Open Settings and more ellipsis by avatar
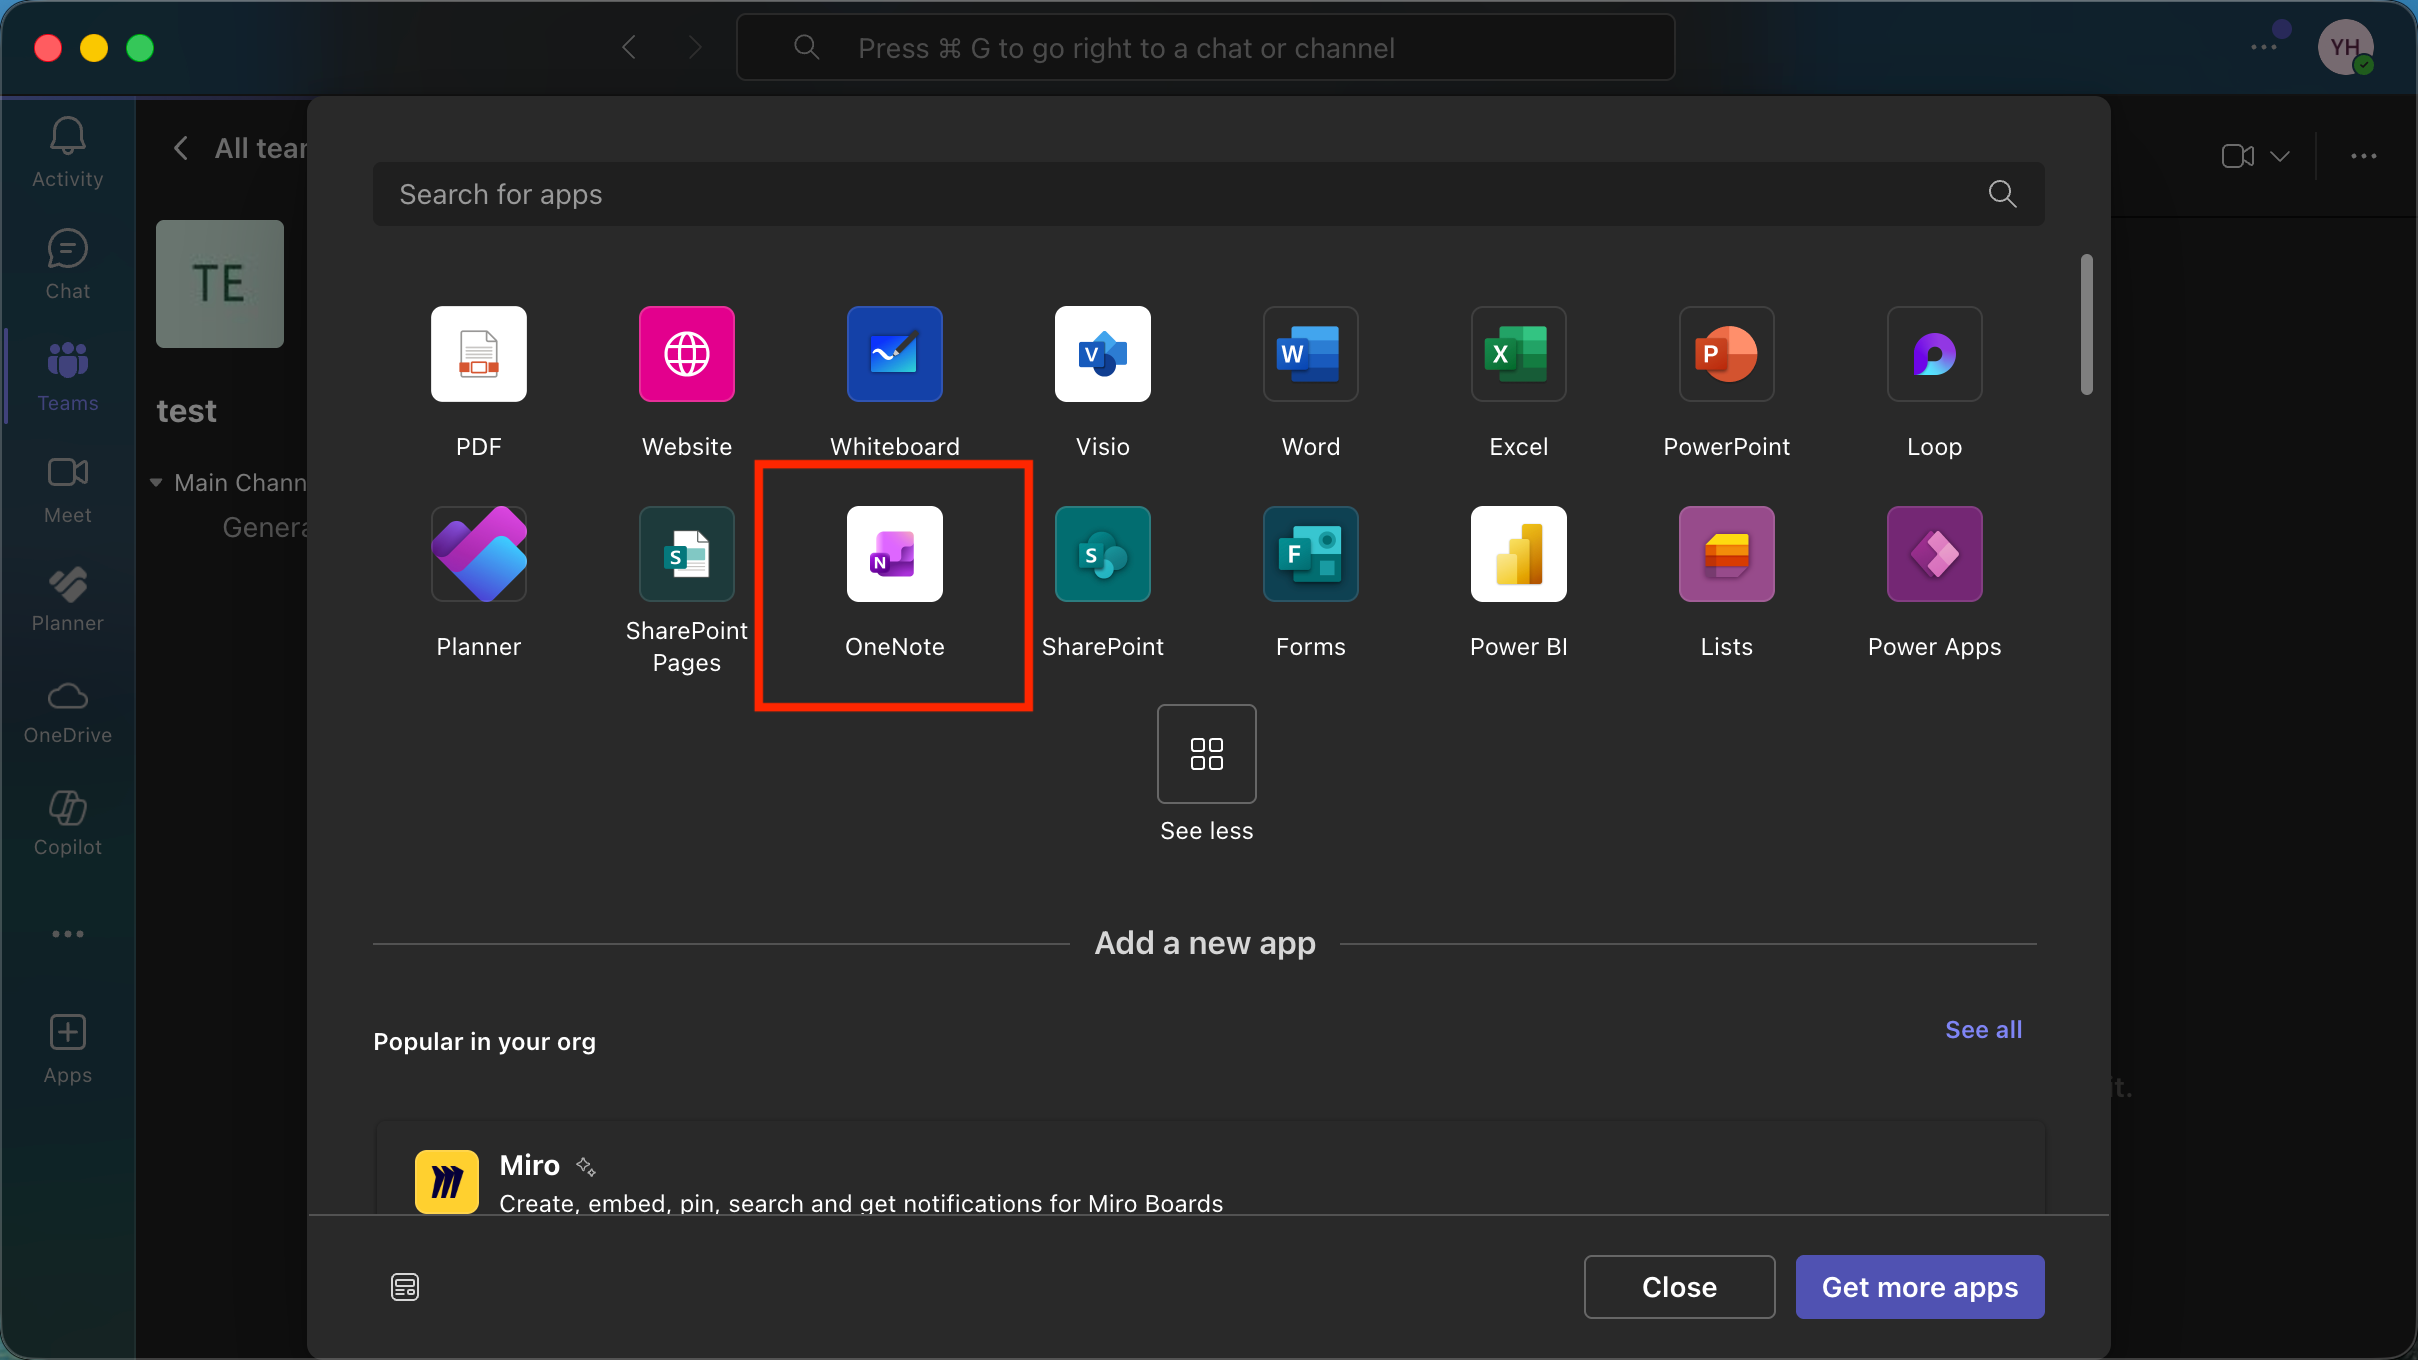 [2263, 47]
